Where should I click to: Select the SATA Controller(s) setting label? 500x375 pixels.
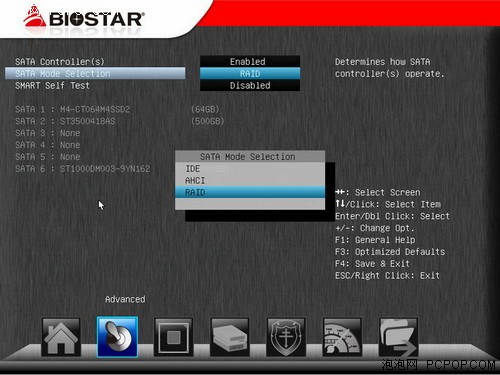pos(60,62)
